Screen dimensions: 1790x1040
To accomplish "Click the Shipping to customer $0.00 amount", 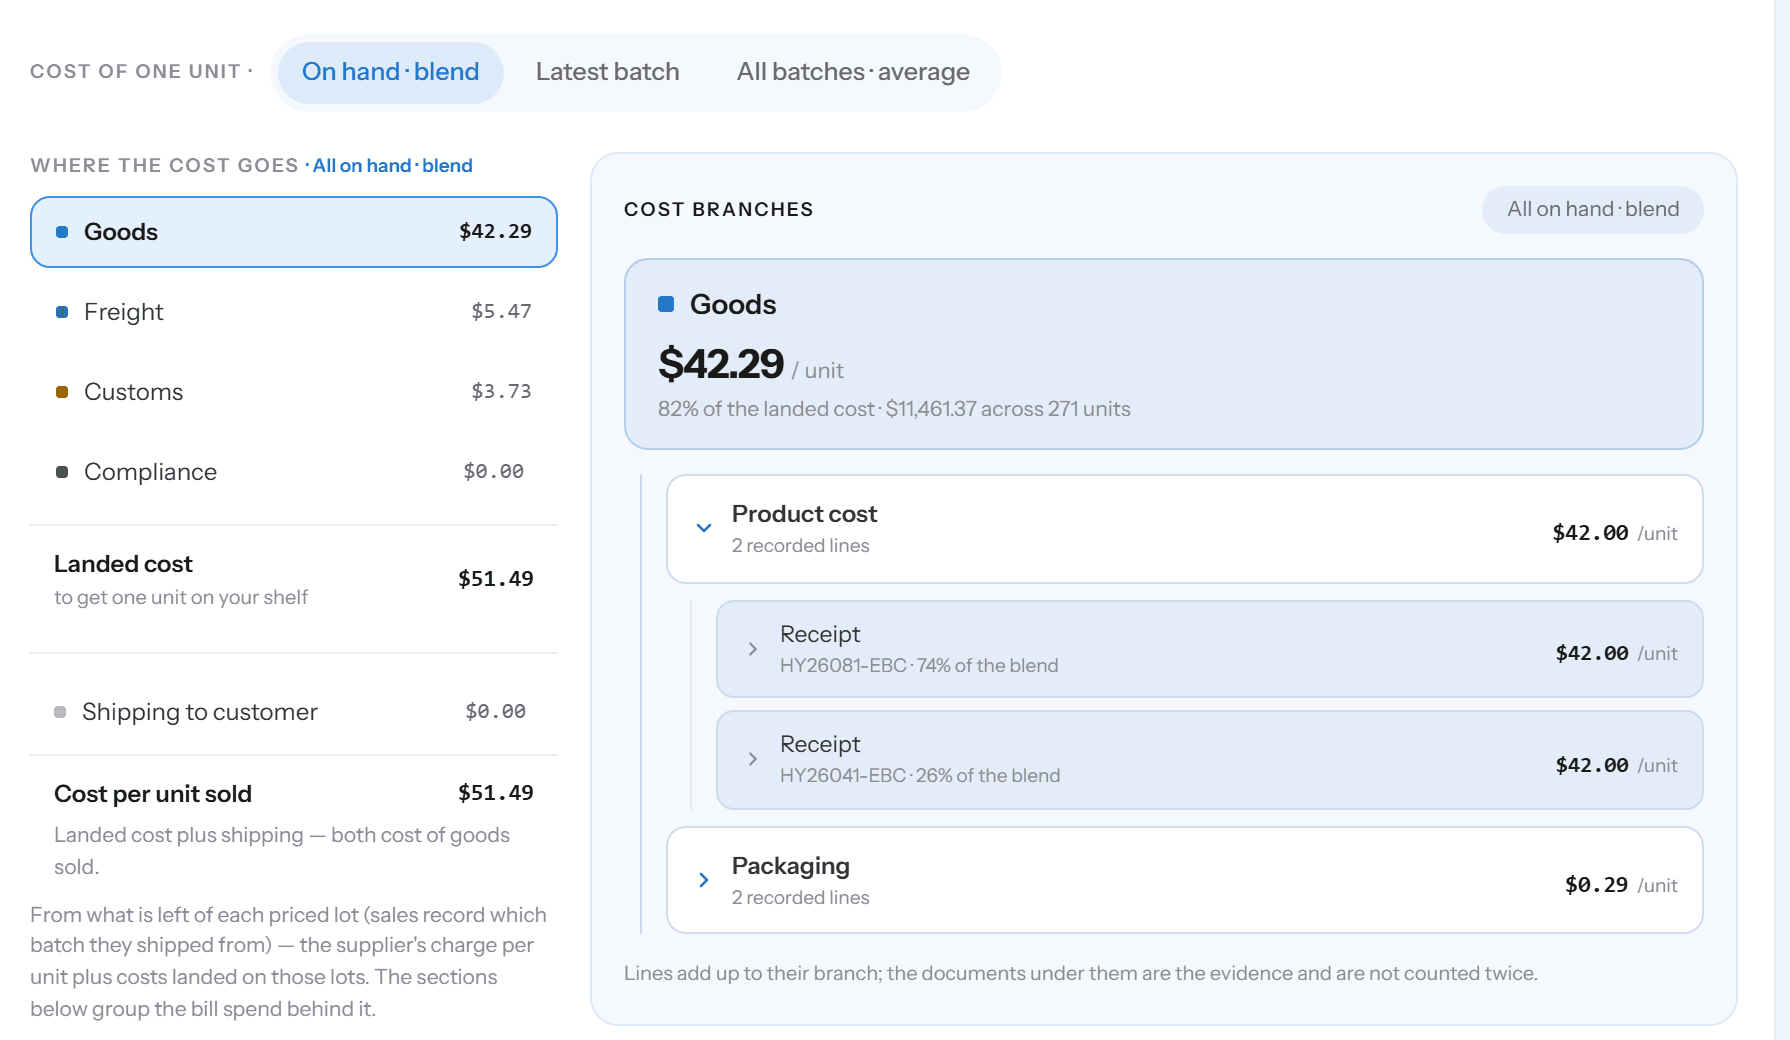I will tap(495, 711).
